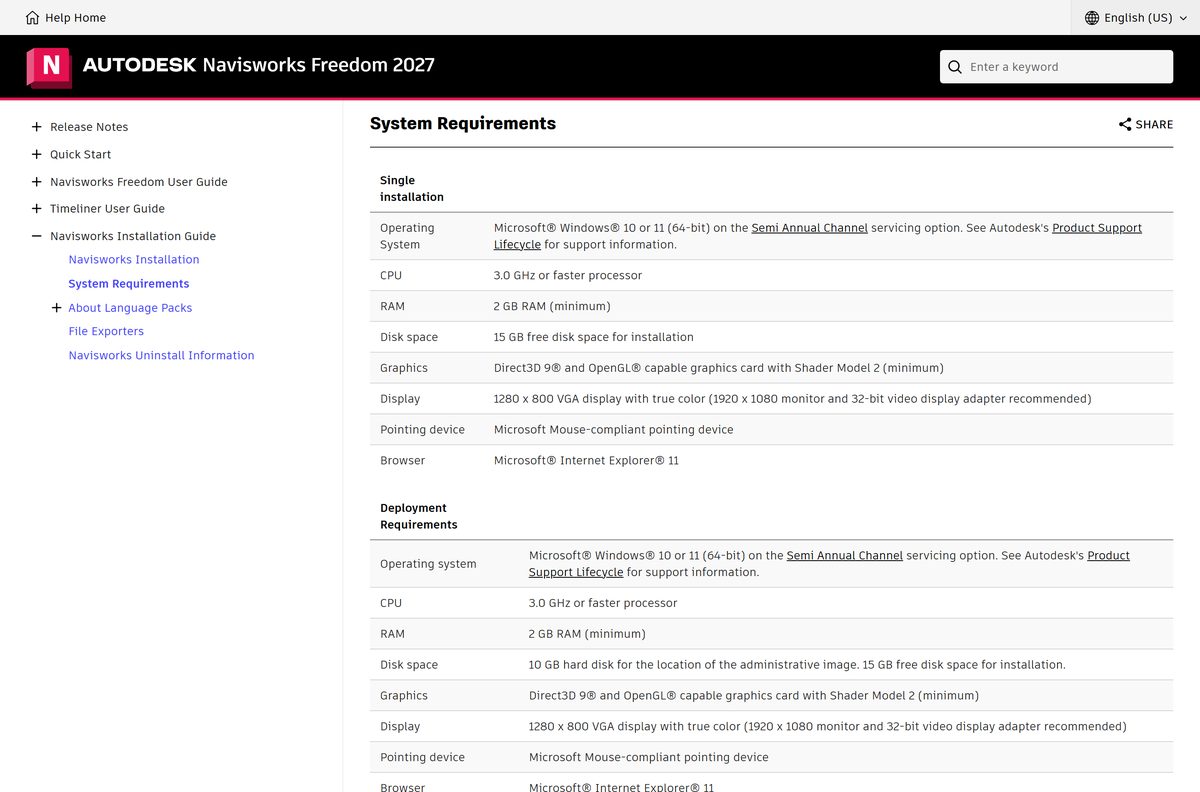1200x792 pixels.
Task: Click the share icon beside SHARE
Action: tap(1125, 124)
